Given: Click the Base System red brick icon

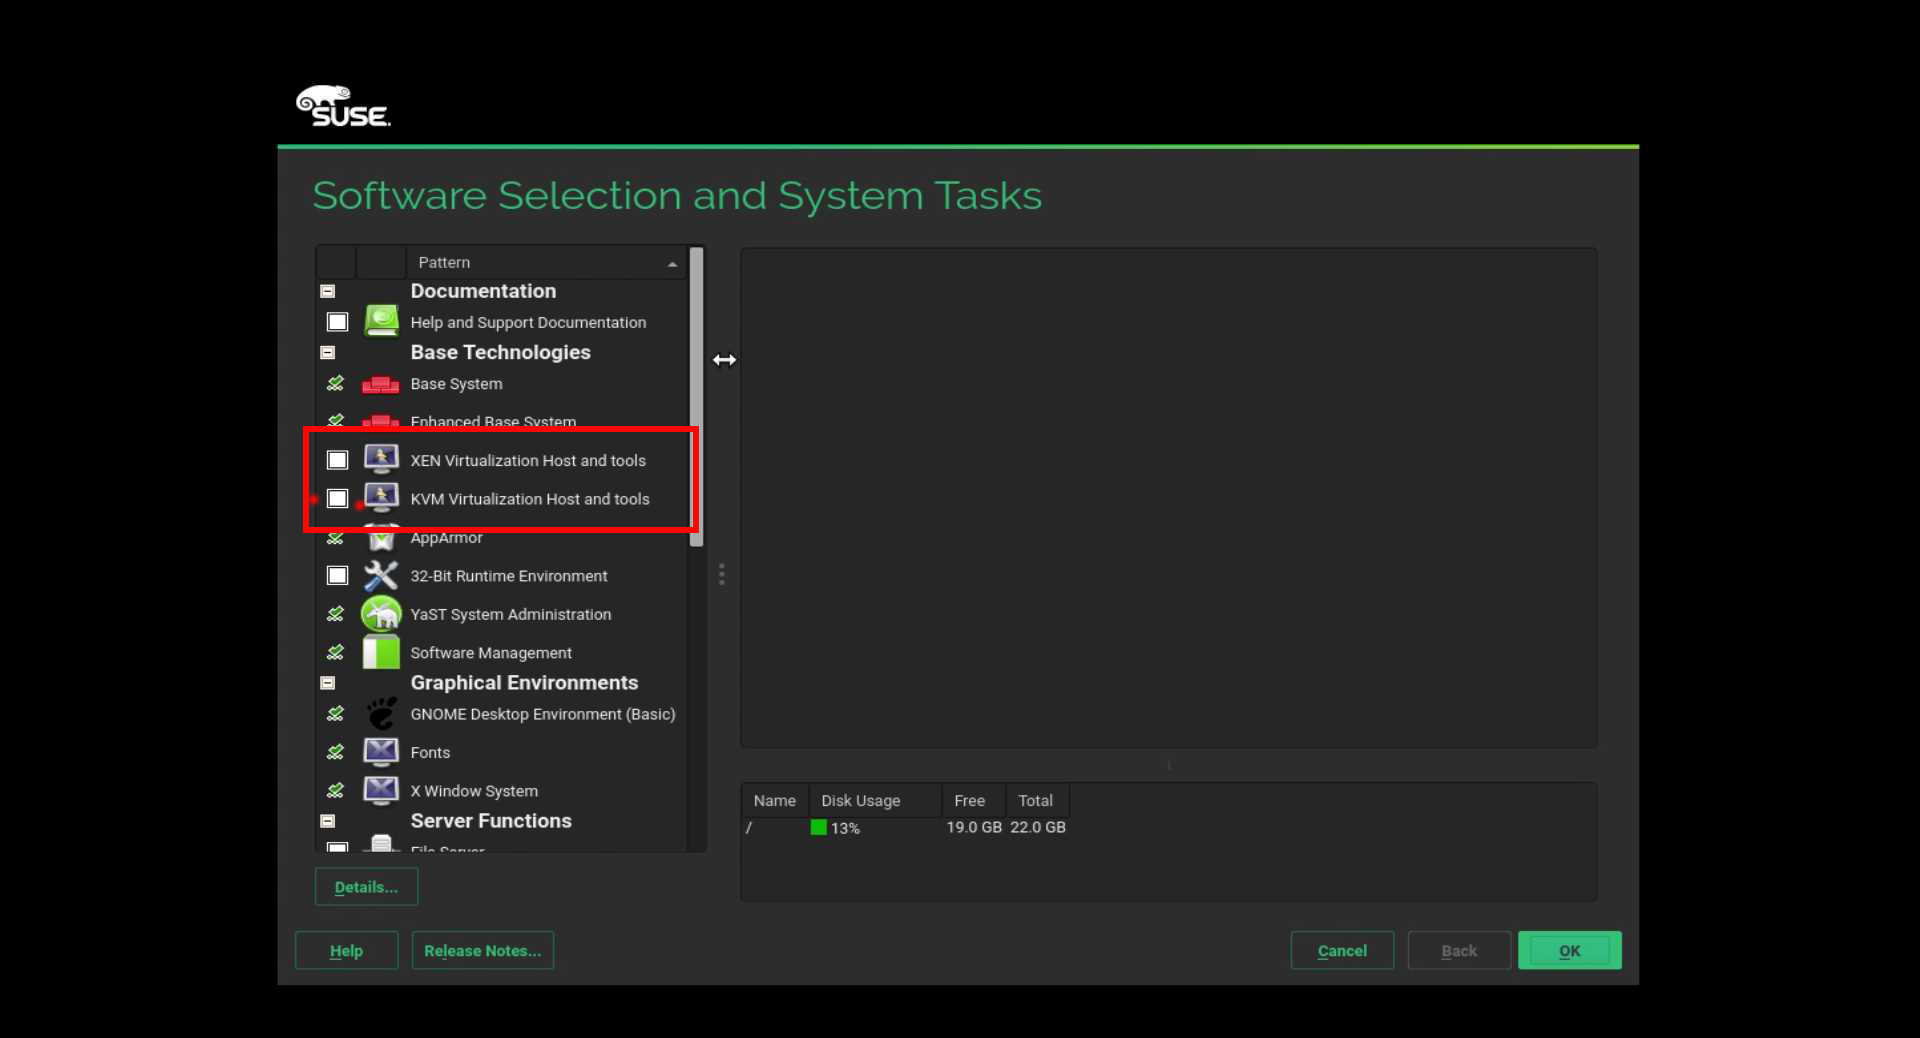Looking at the screenshot, I should click(x=381, y=384).
